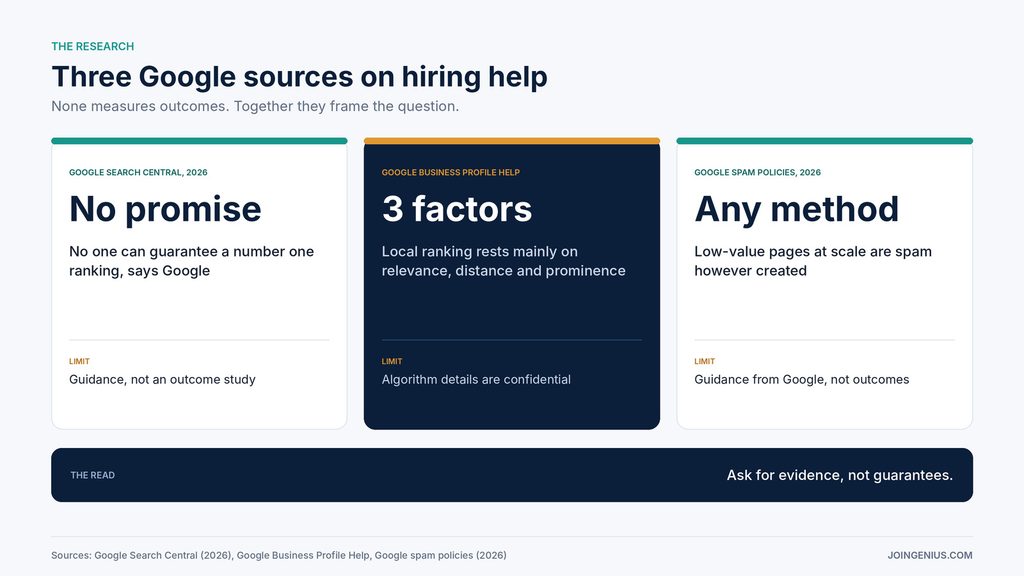Click the "THE RESEARCH" eyebrow label
Viewport: 1024px width, 576px height.
coord(93,46)
